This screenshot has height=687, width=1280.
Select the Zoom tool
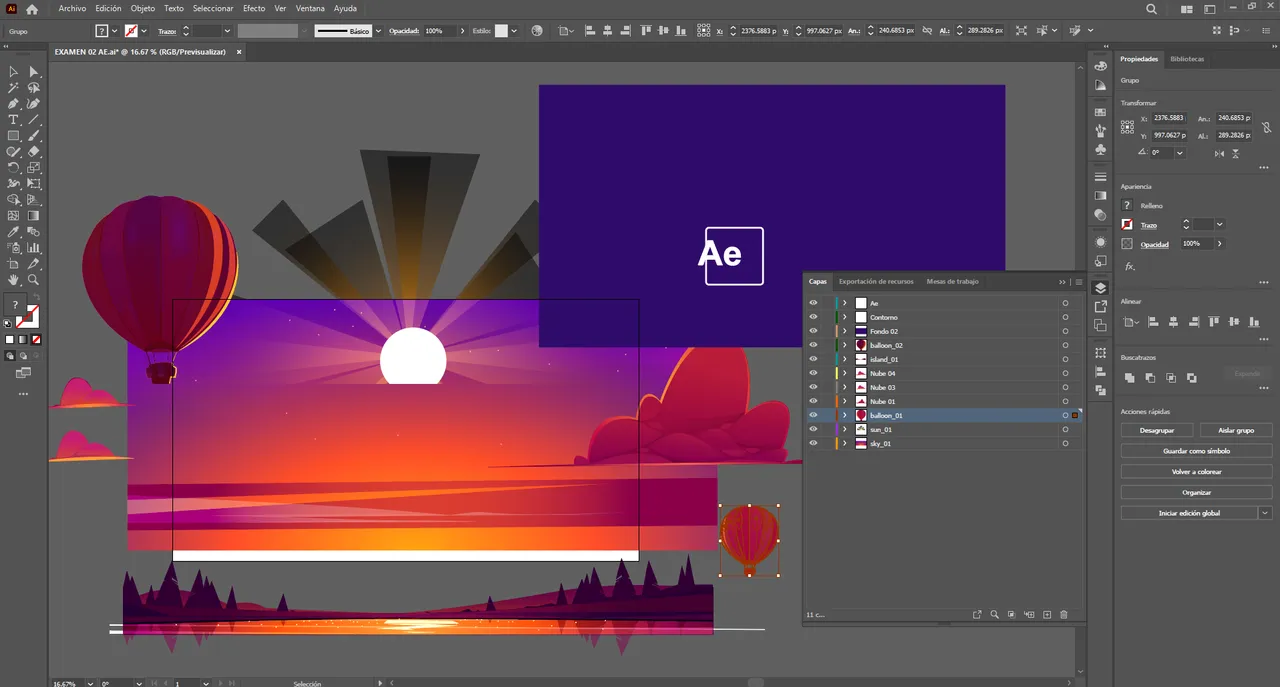[34, 280]
